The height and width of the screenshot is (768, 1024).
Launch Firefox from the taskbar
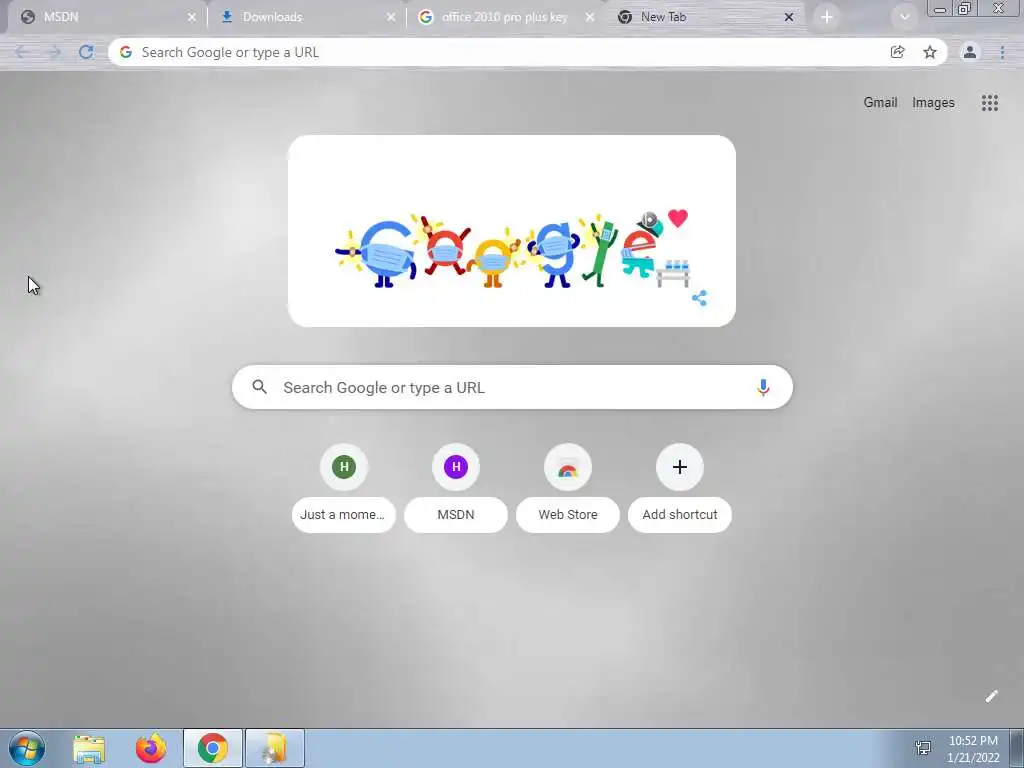point(151,748)
